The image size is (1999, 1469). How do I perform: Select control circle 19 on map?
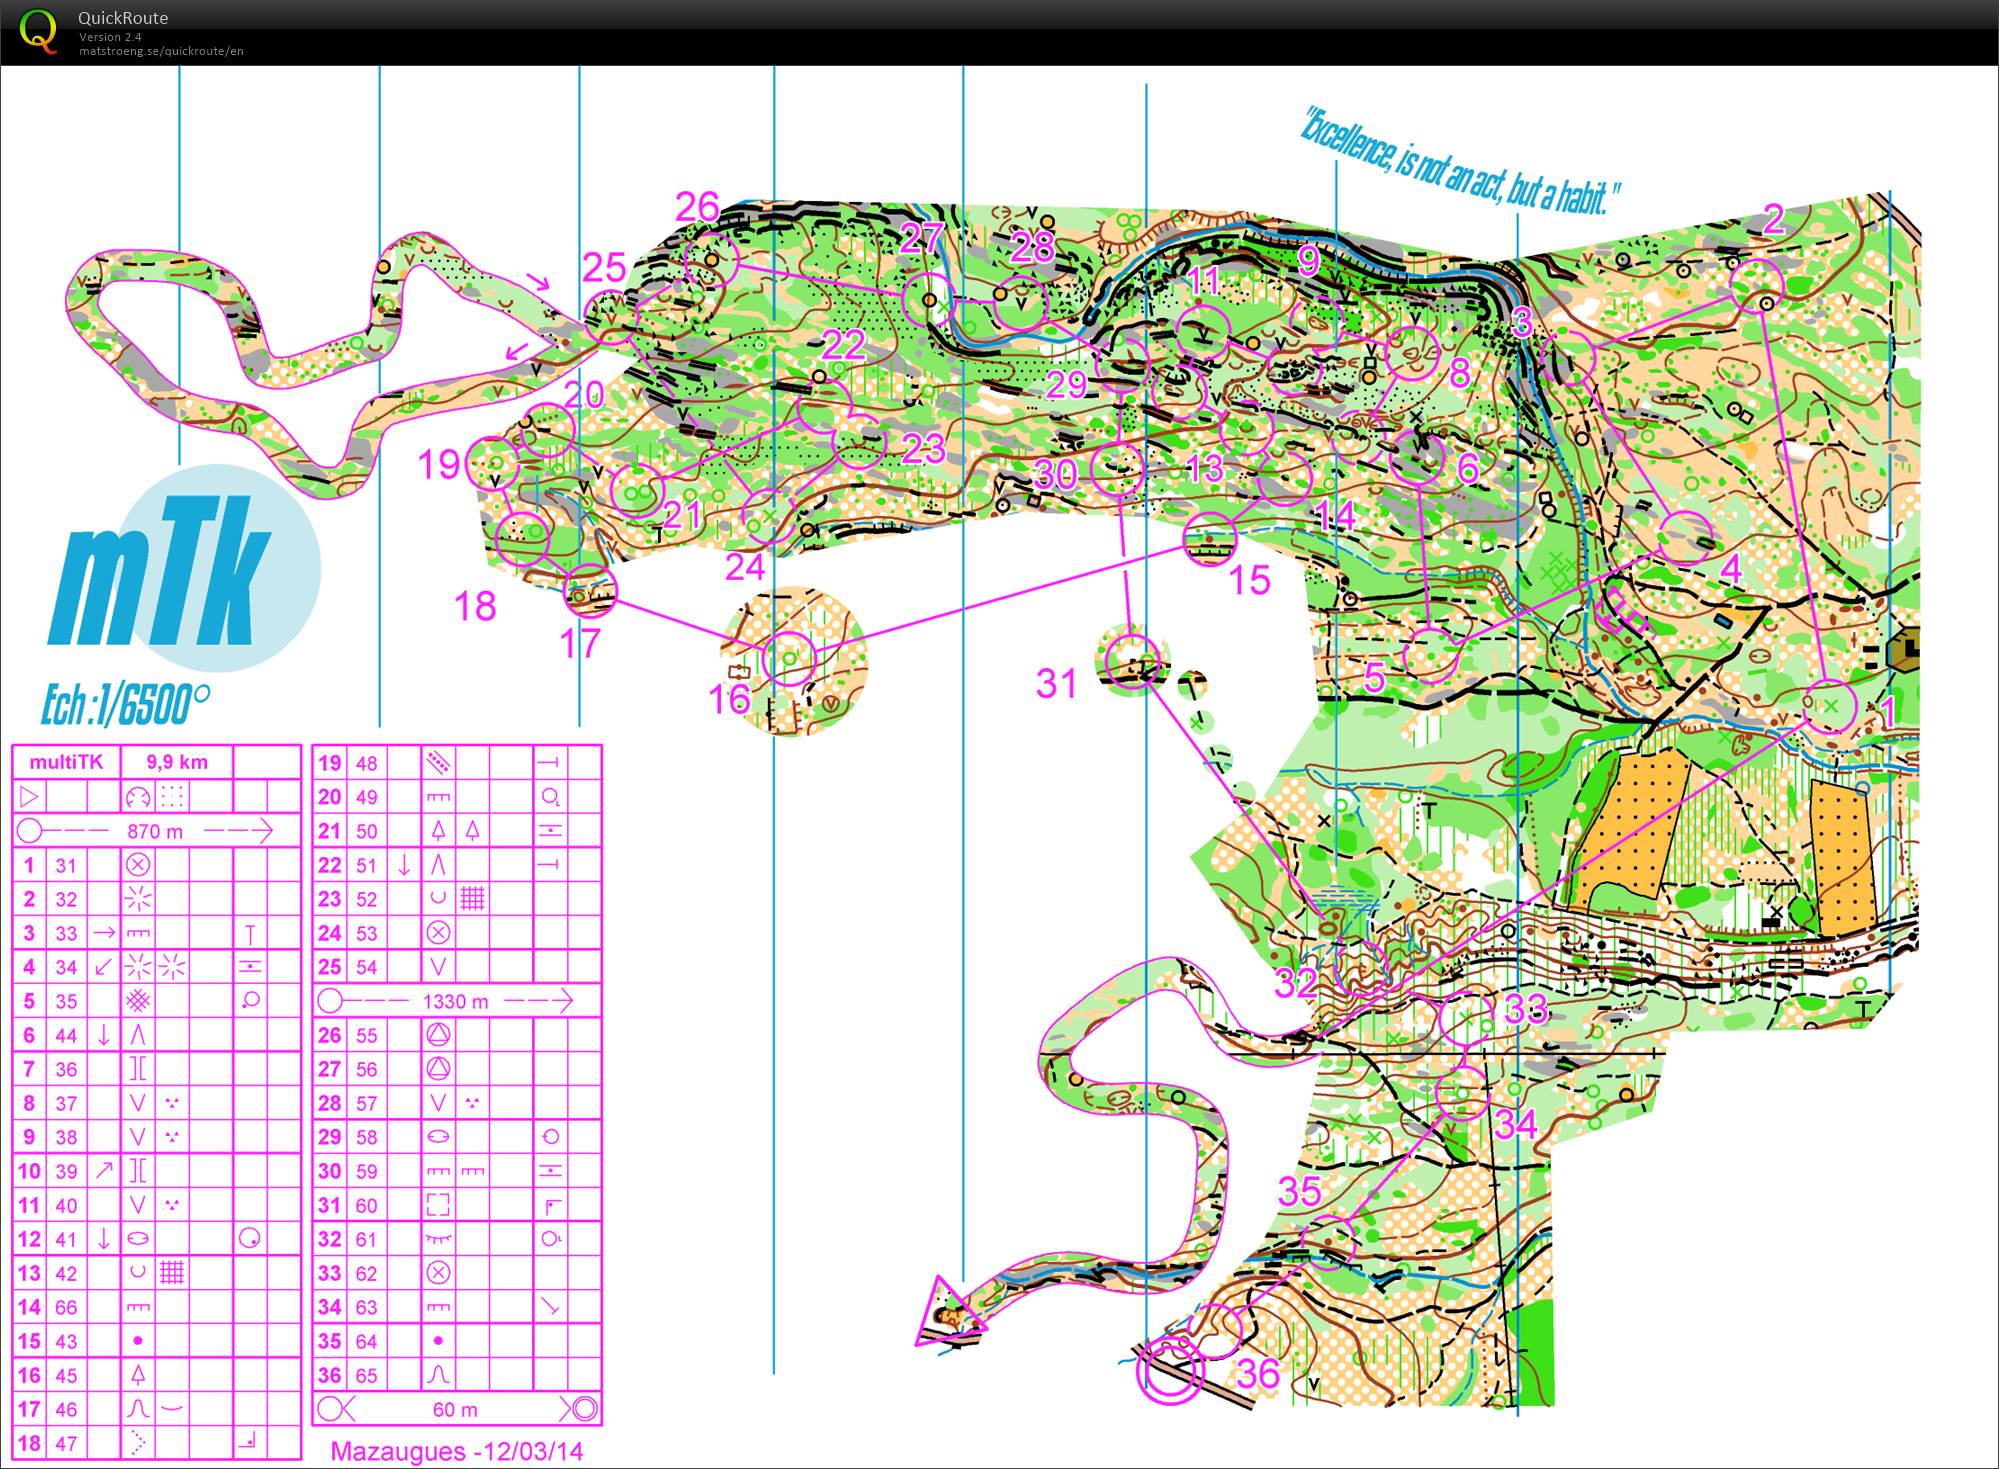[492, 463]
